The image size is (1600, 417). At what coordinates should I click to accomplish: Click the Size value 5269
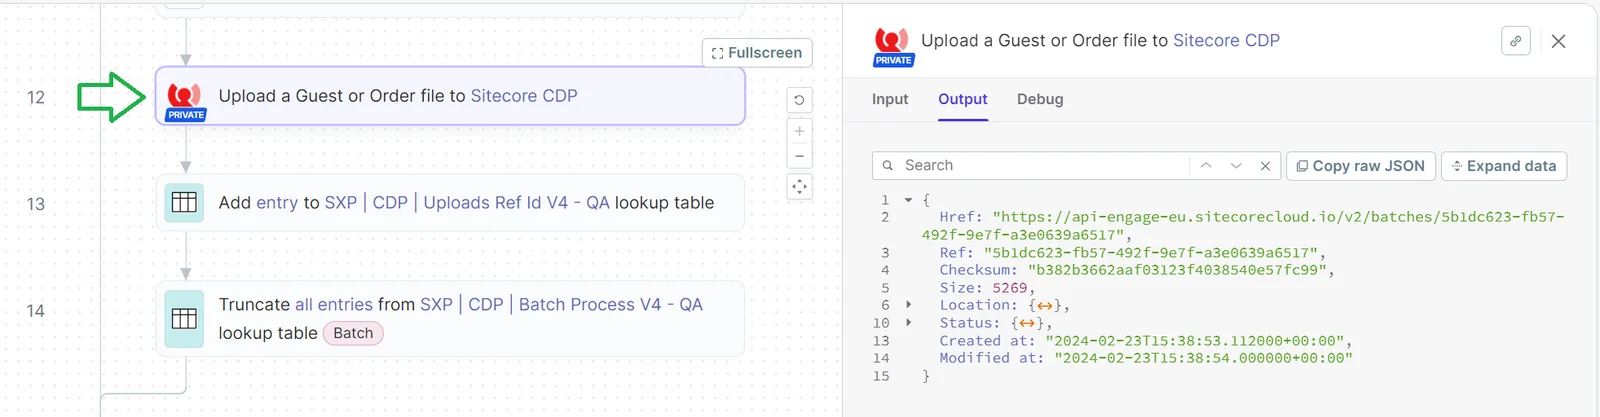click(1010, 288)
